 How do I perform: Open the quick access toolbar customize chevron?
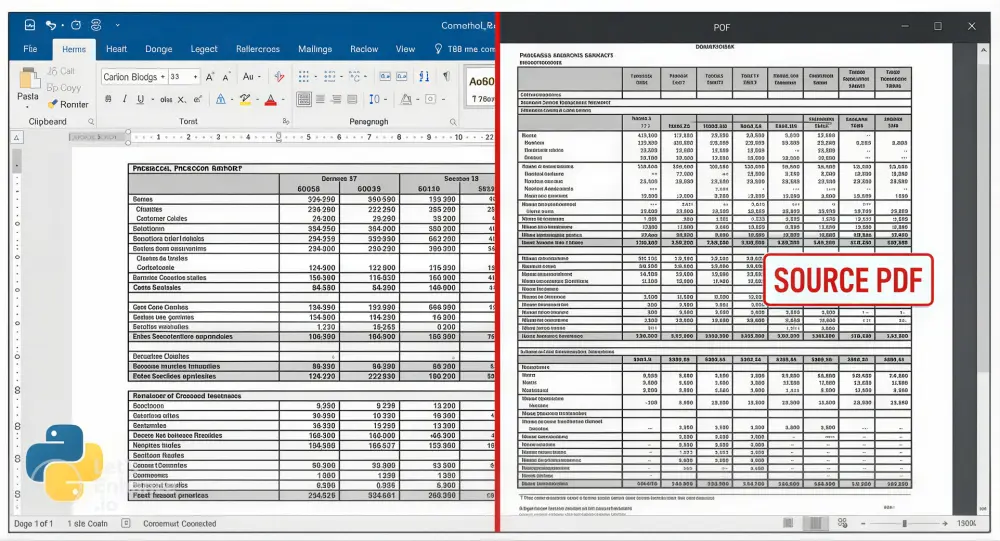click(117, 26)
